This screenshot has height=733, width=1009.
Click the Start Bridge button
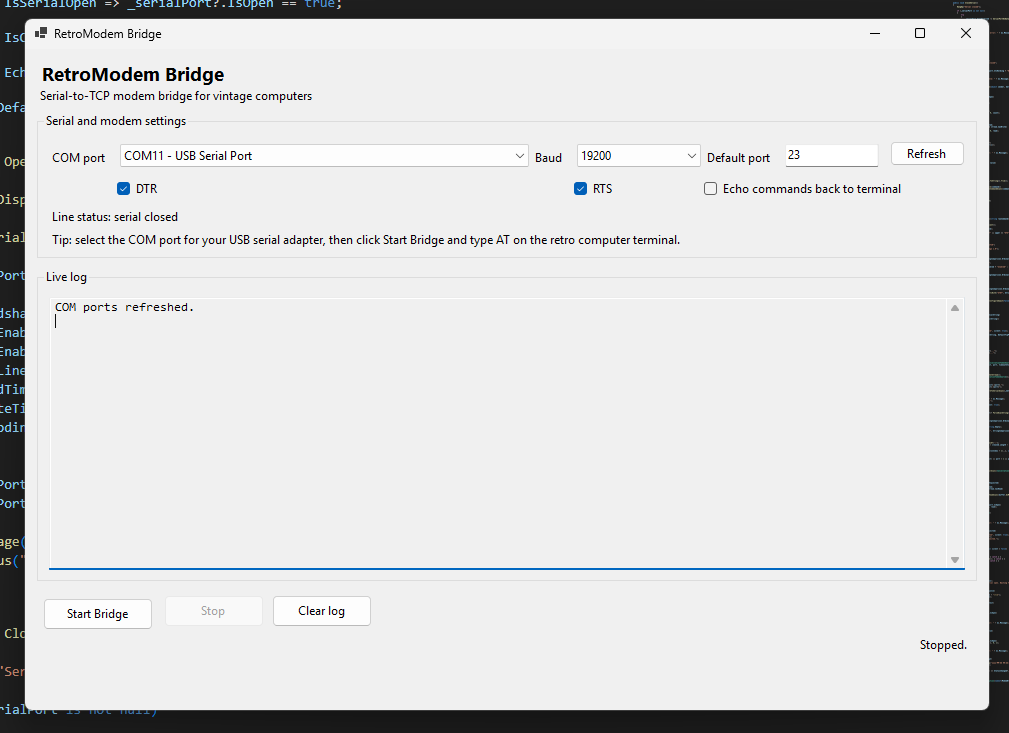tap(98, 614)
